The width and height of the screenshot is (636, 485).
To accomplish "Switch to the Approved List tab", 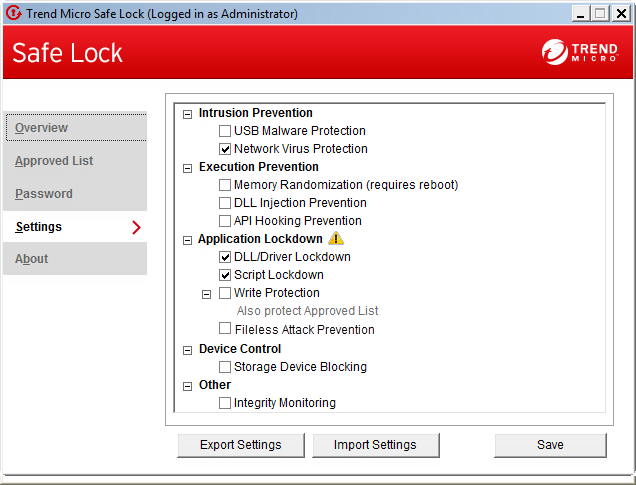I will tap(54, 161).
